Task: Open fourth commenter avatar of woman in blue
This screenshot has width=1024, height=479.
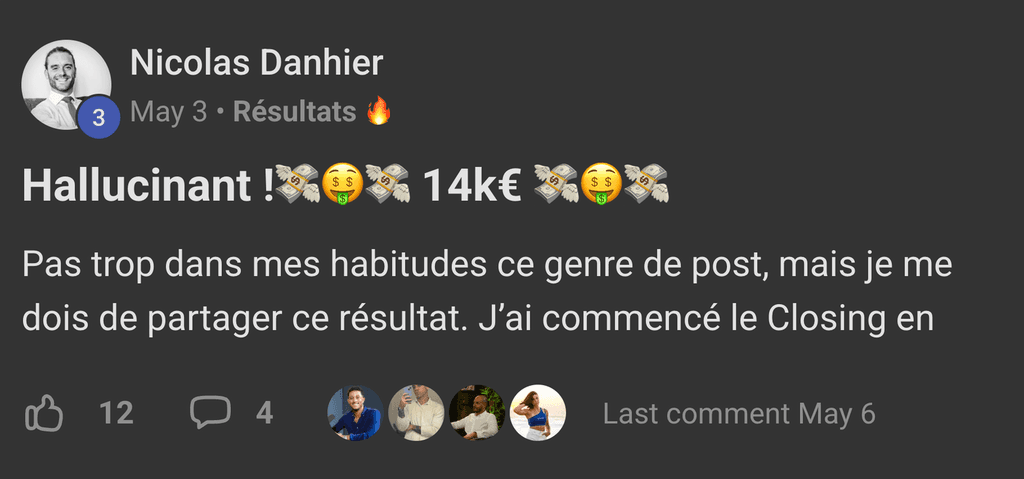Action: [537, 413]
